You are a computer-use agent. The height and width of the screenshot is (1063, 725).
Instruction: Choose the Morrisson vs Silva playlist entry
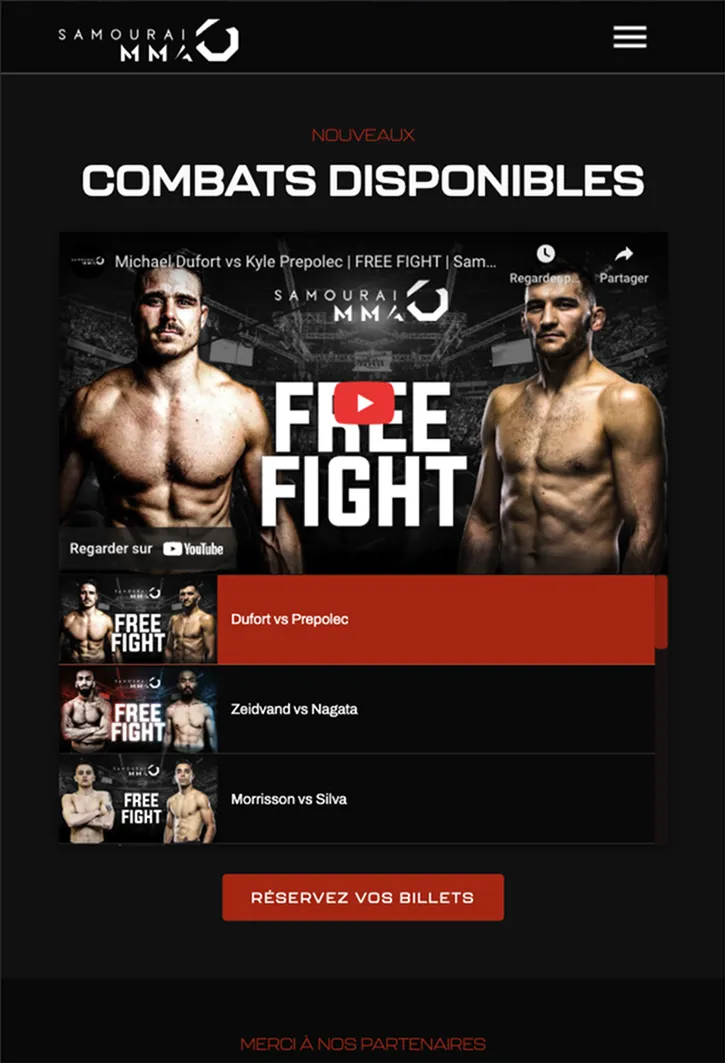tap(357, 799)
